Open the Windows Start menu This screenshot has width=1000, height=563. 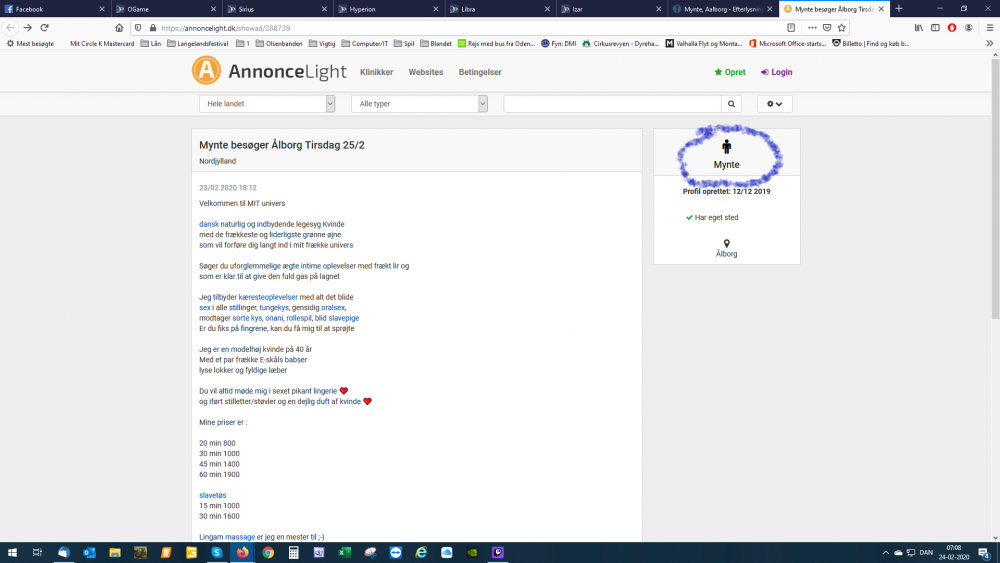click(12, 553)
